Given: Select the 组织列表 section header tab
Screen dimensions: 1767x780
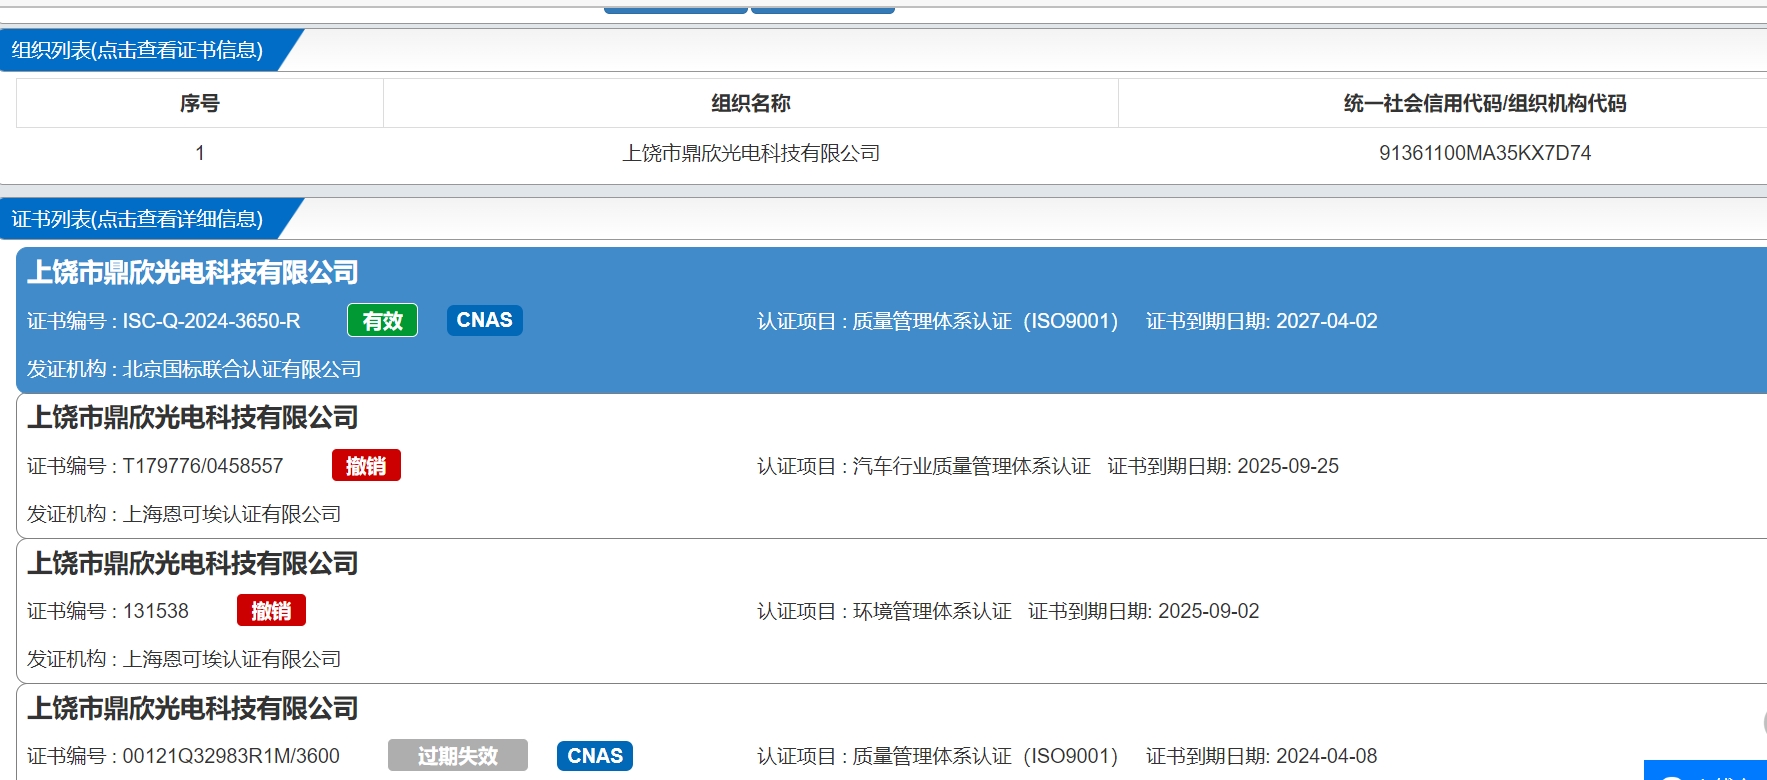Looking at the screenshot, I should [x=140, y=50].
